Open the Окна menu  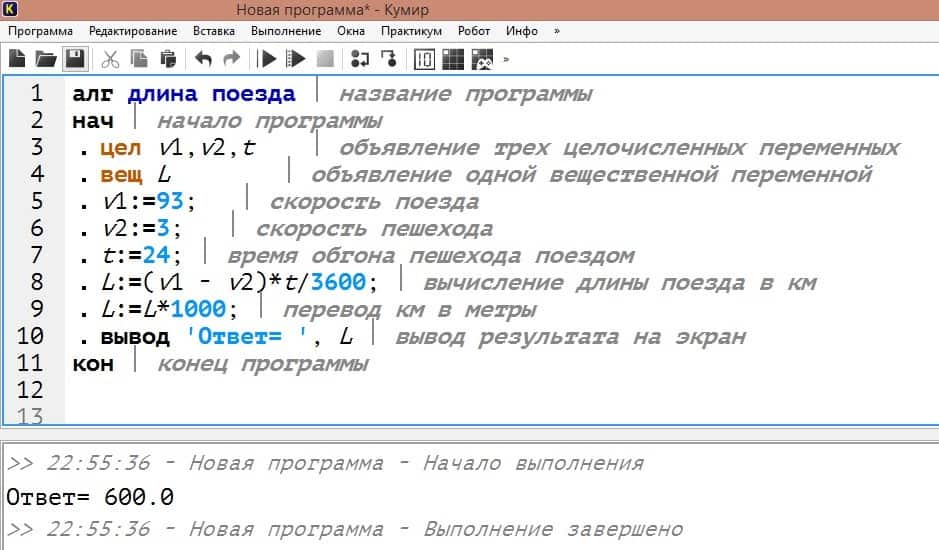pyautogui.click(x=351, y=31)
